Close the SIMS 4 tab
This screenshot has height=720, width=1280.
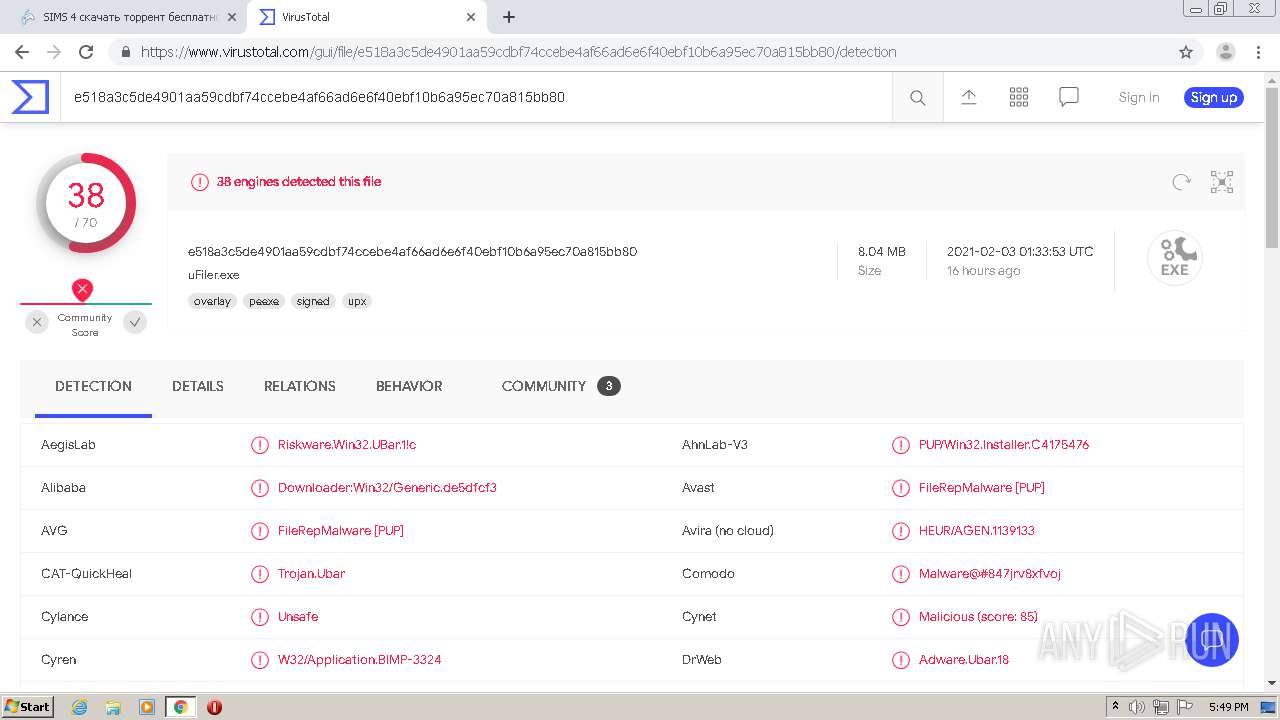tap(232, 17)
